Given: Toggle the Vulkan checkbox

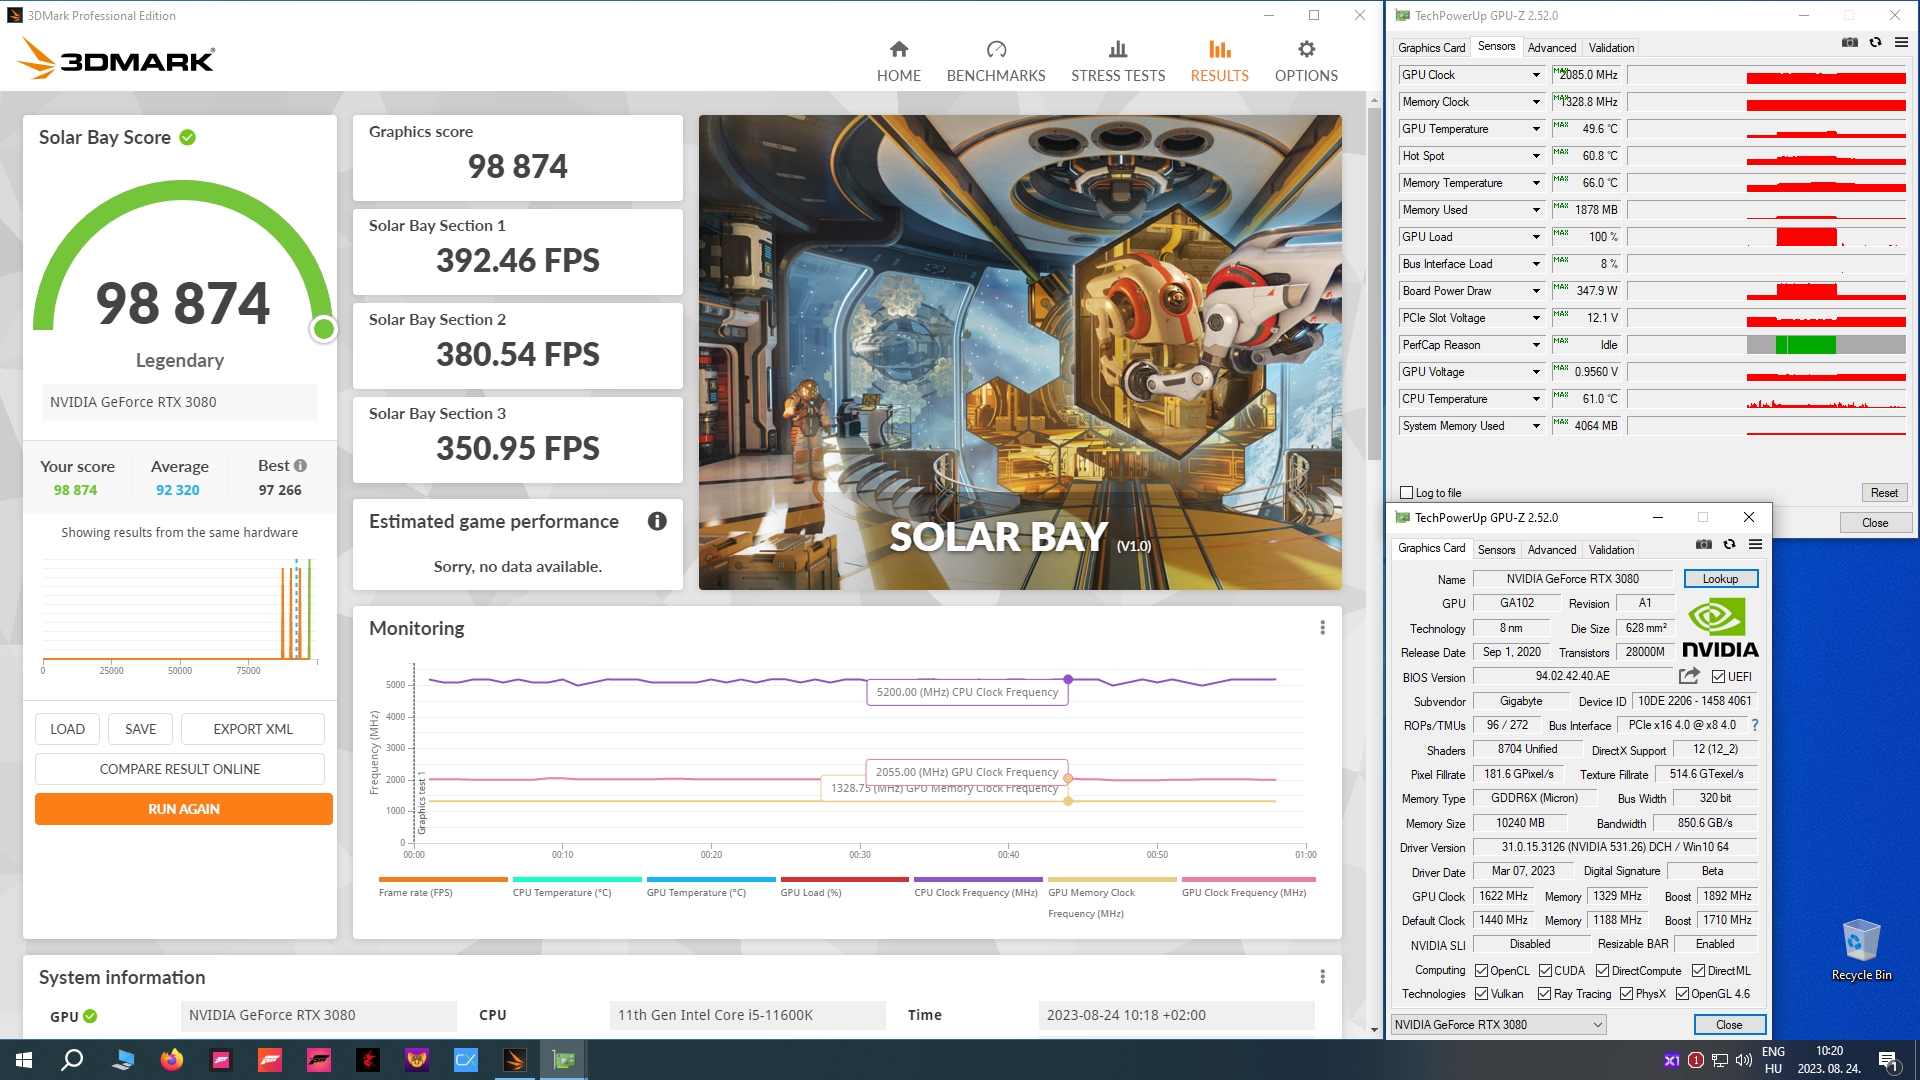Looking at the screenshot, I should (1481, 994).
